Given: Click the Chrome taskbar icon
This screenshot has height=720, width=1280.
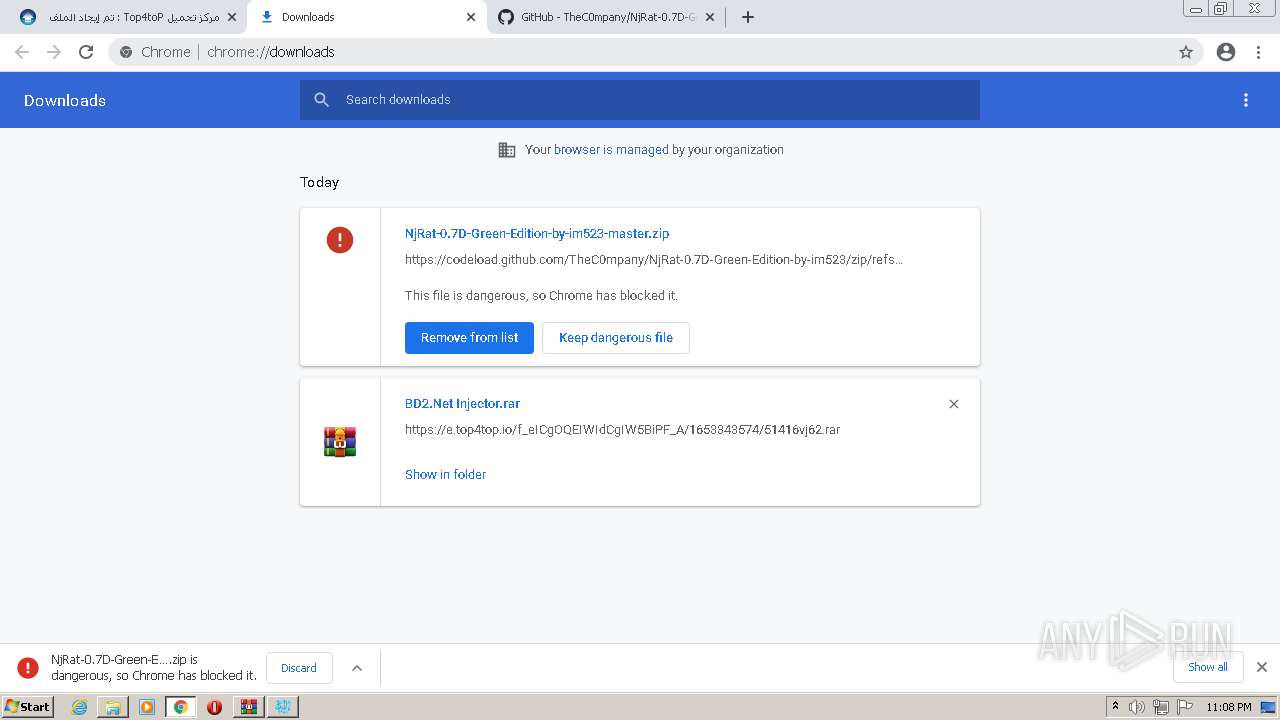Looking at the screenshot, I should pyautogui.click(x=181, y=707).
